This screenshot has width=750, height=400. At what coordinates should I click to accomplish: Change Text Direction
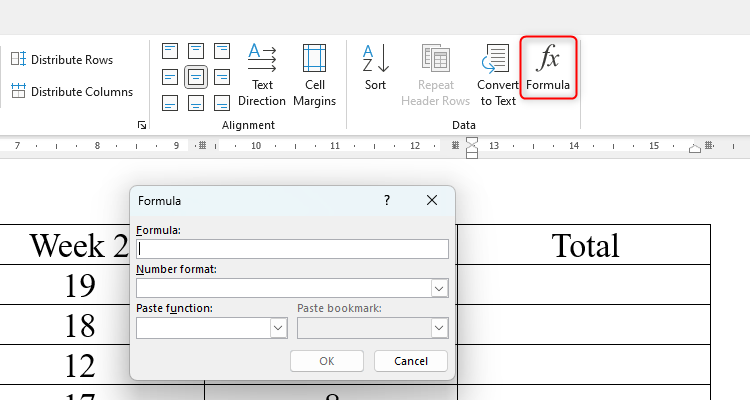[262, 74]
